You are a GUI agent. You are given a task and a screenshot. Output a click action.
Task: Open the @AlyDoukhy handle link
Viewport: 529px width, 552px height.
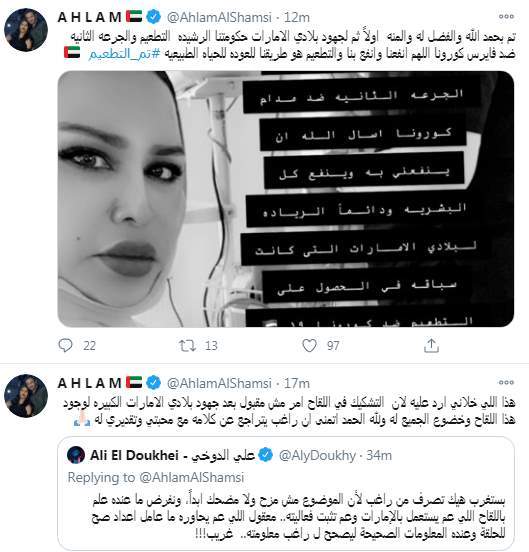tap(317, 456)
